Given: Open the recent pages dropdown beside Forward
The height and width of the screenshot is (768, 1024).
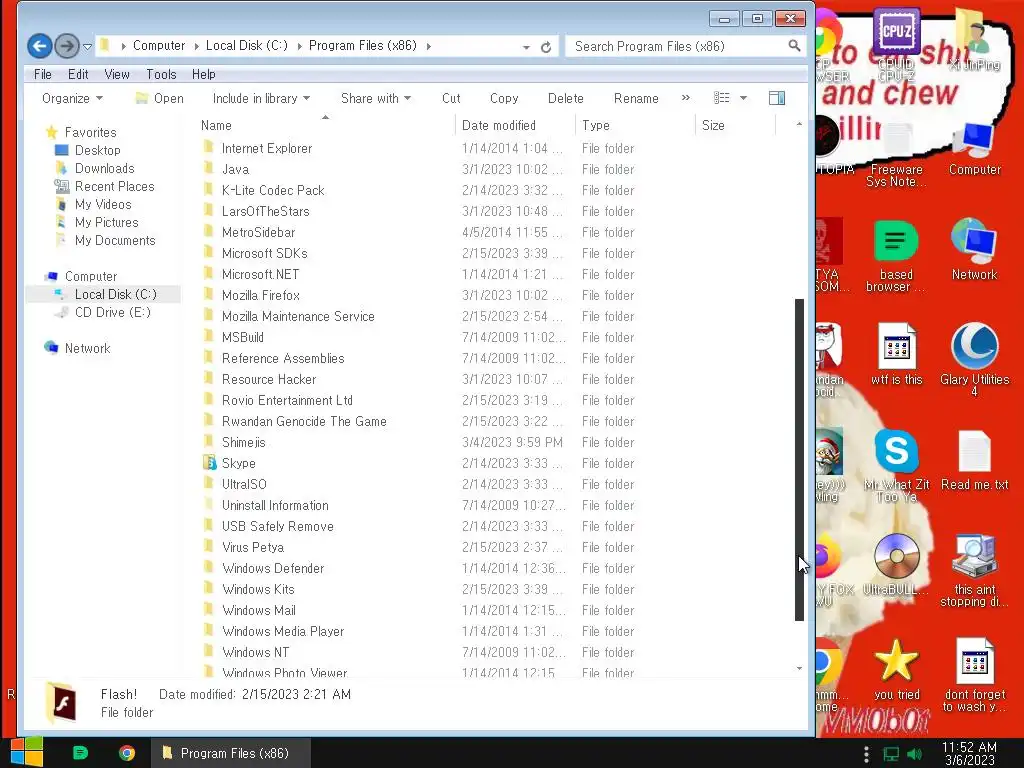Looking at the screenshot, I should [x=88, y=46].
